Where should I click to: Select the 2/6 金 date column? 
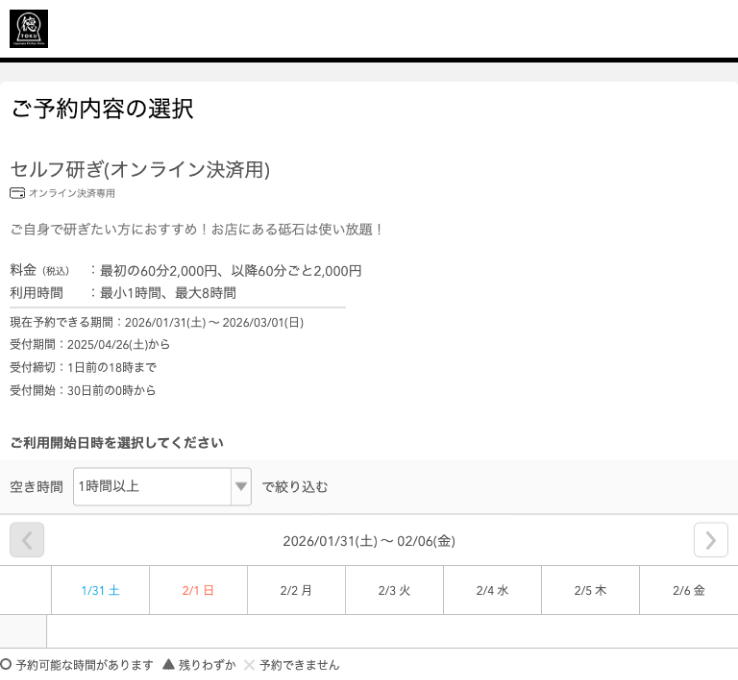click(x=689, y=590)
